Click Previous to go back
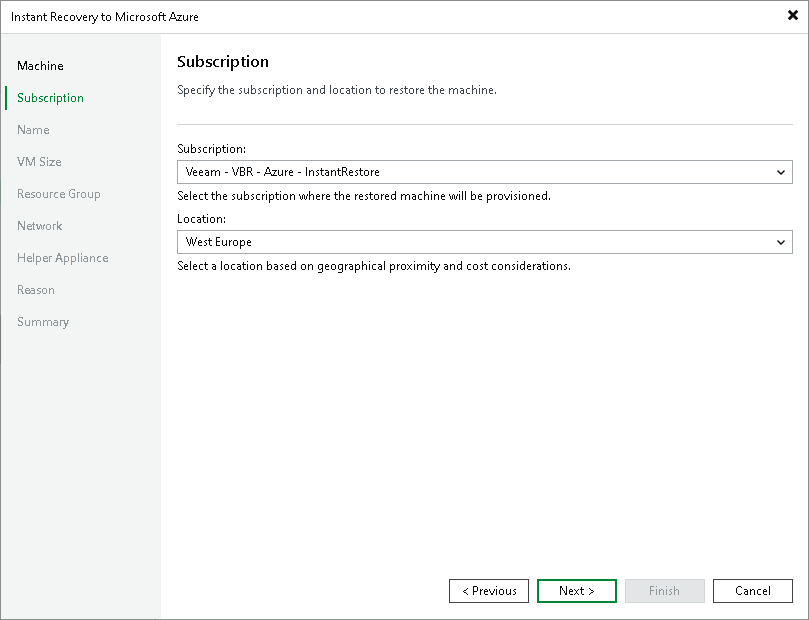The height and width of the screenshot is (620, 809). pyautogui.click(x=488, y=590)
